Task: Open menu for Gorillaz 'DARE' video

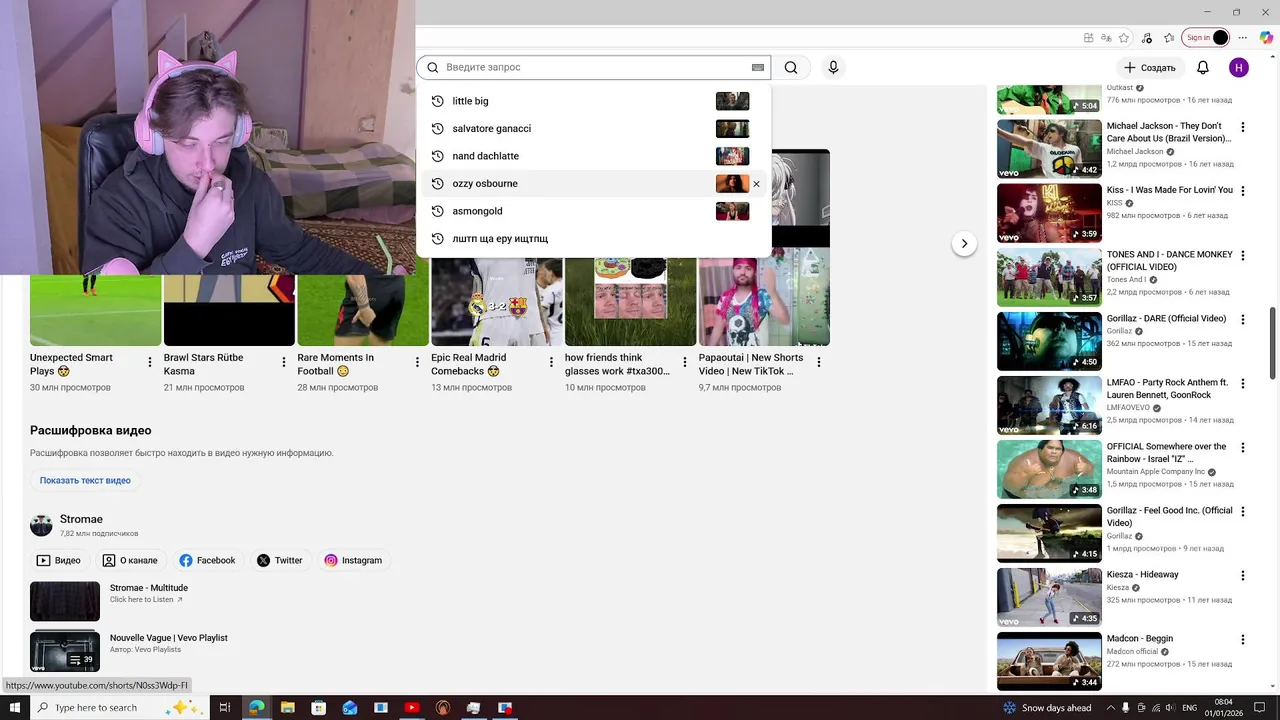Action: pyautogui.click(x=1243, y=319)
